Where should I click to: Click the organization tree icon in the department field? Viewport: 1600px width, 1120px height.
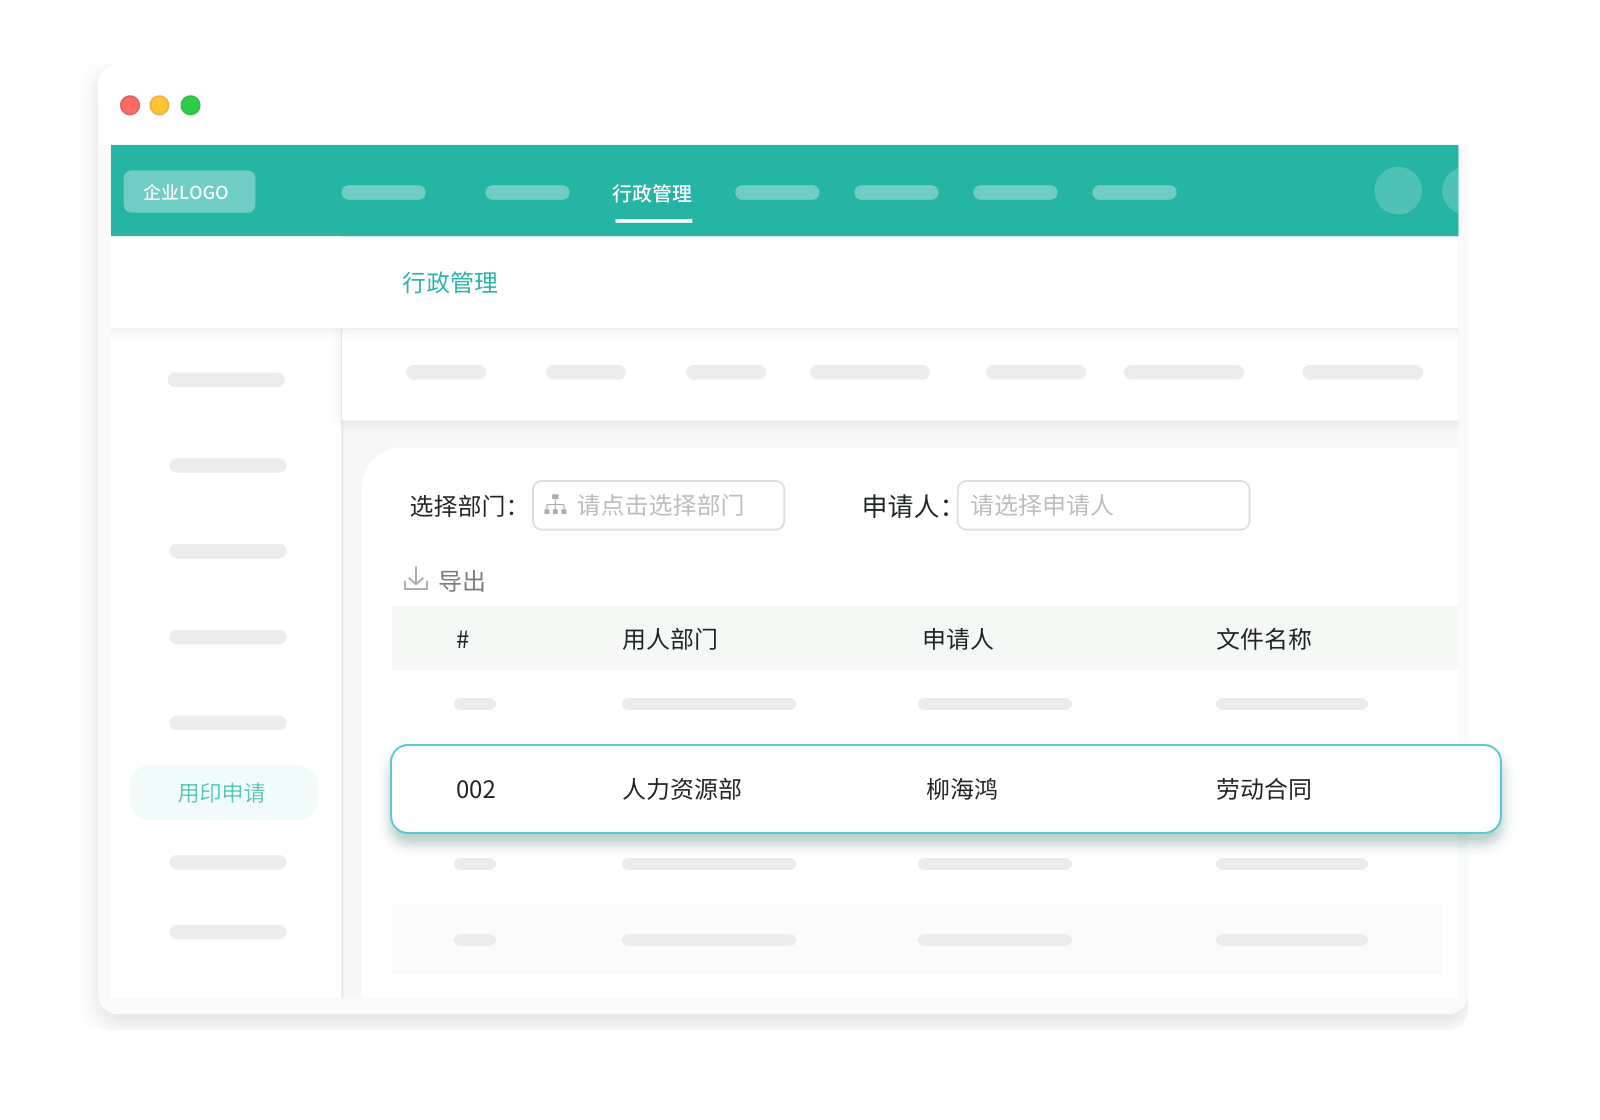pyautogui.click(x=555, y=505)
